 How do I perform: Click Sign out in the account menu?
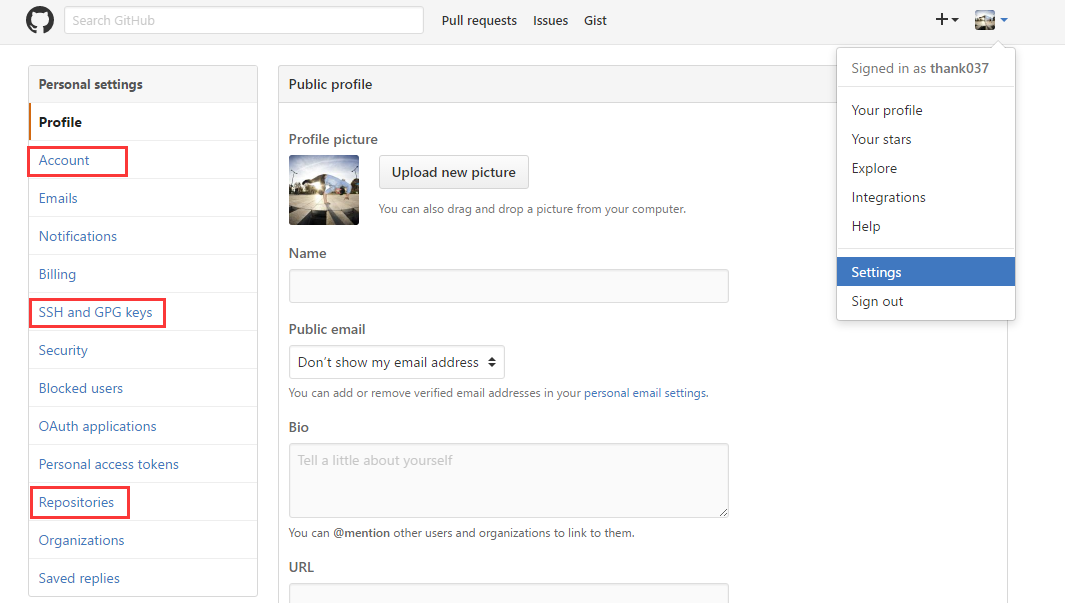[877, 301]
